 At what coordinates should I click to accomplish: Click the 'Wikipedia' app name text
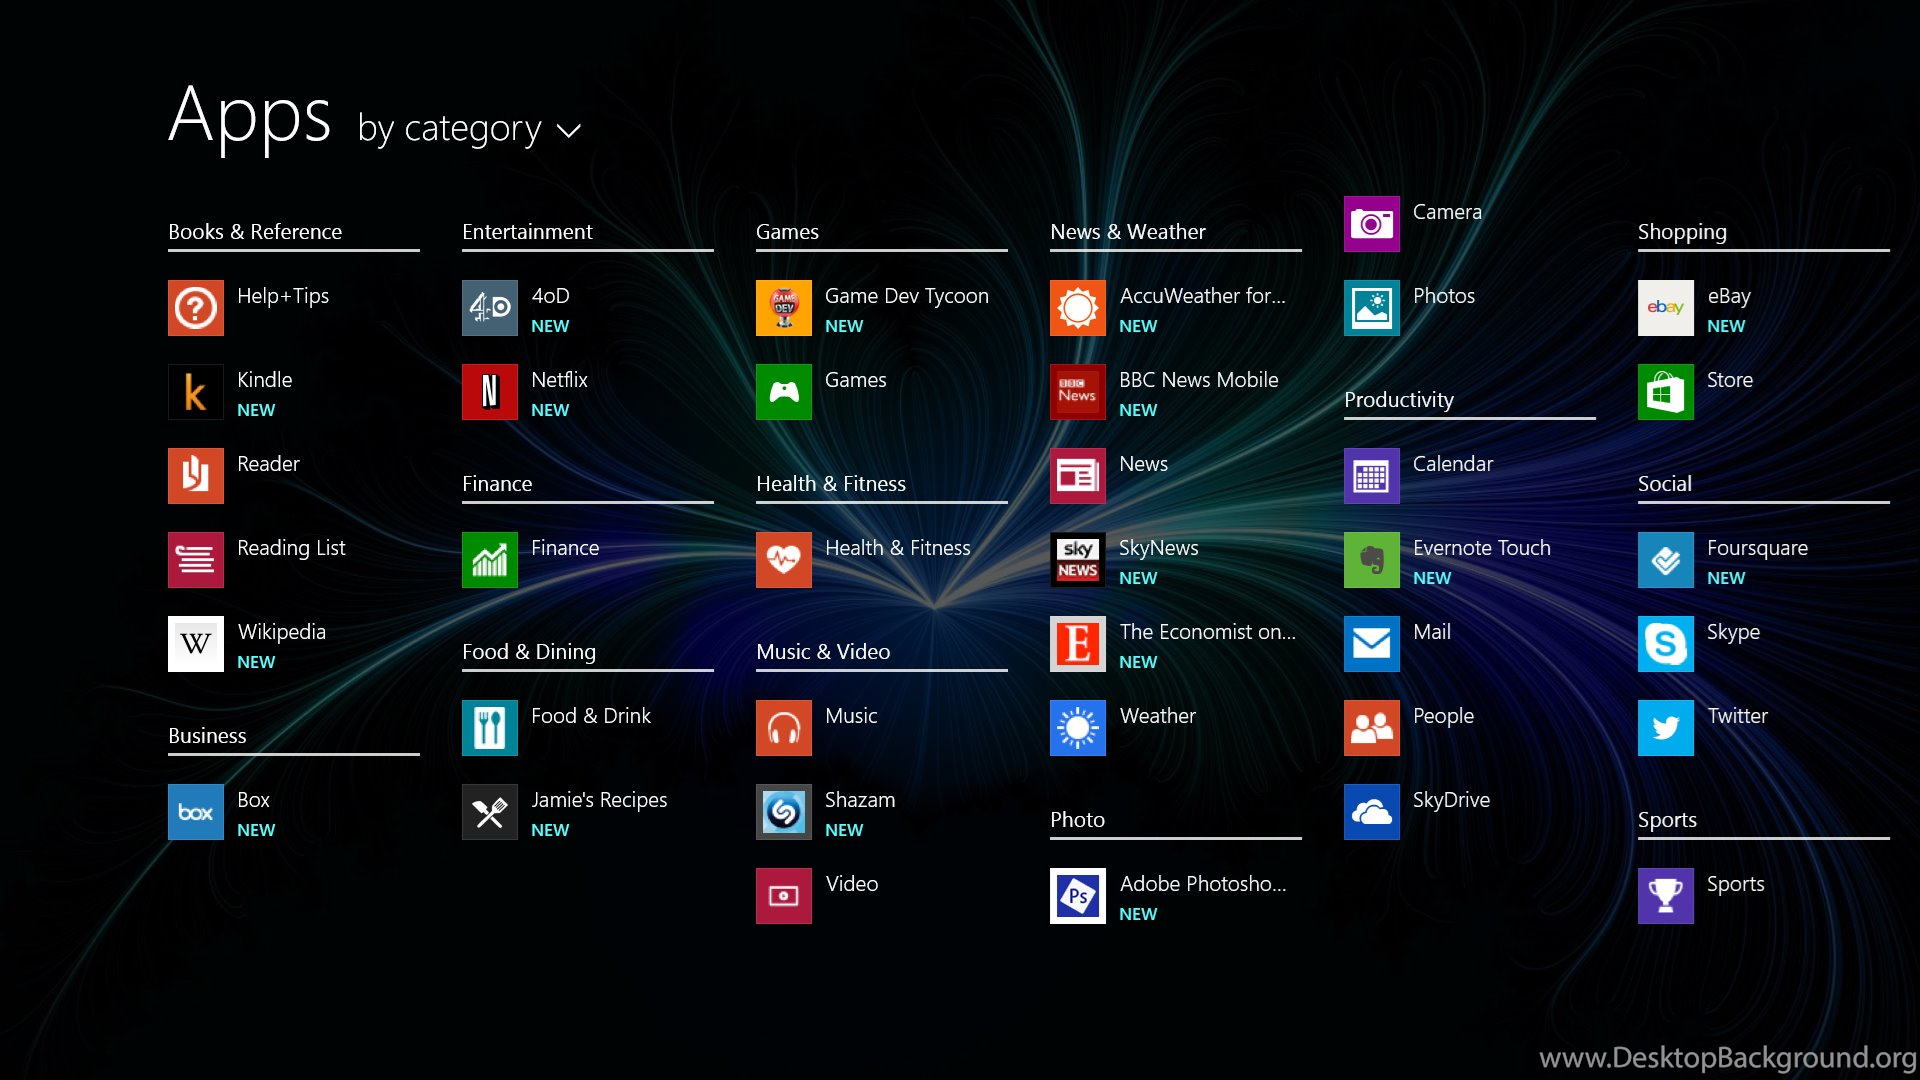pyautogui.click(x=282, y=632)
